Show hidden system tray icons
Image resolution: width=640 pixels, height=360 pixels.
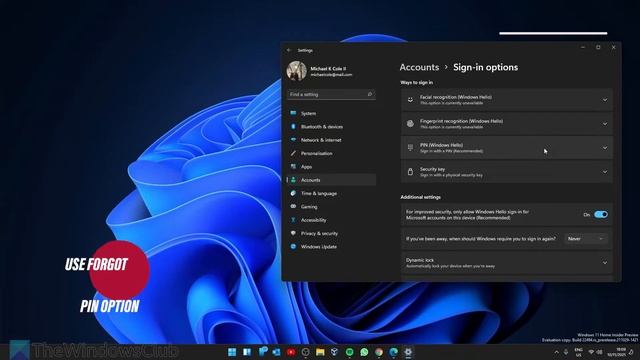pyautogui.click(x=556, y=352)
